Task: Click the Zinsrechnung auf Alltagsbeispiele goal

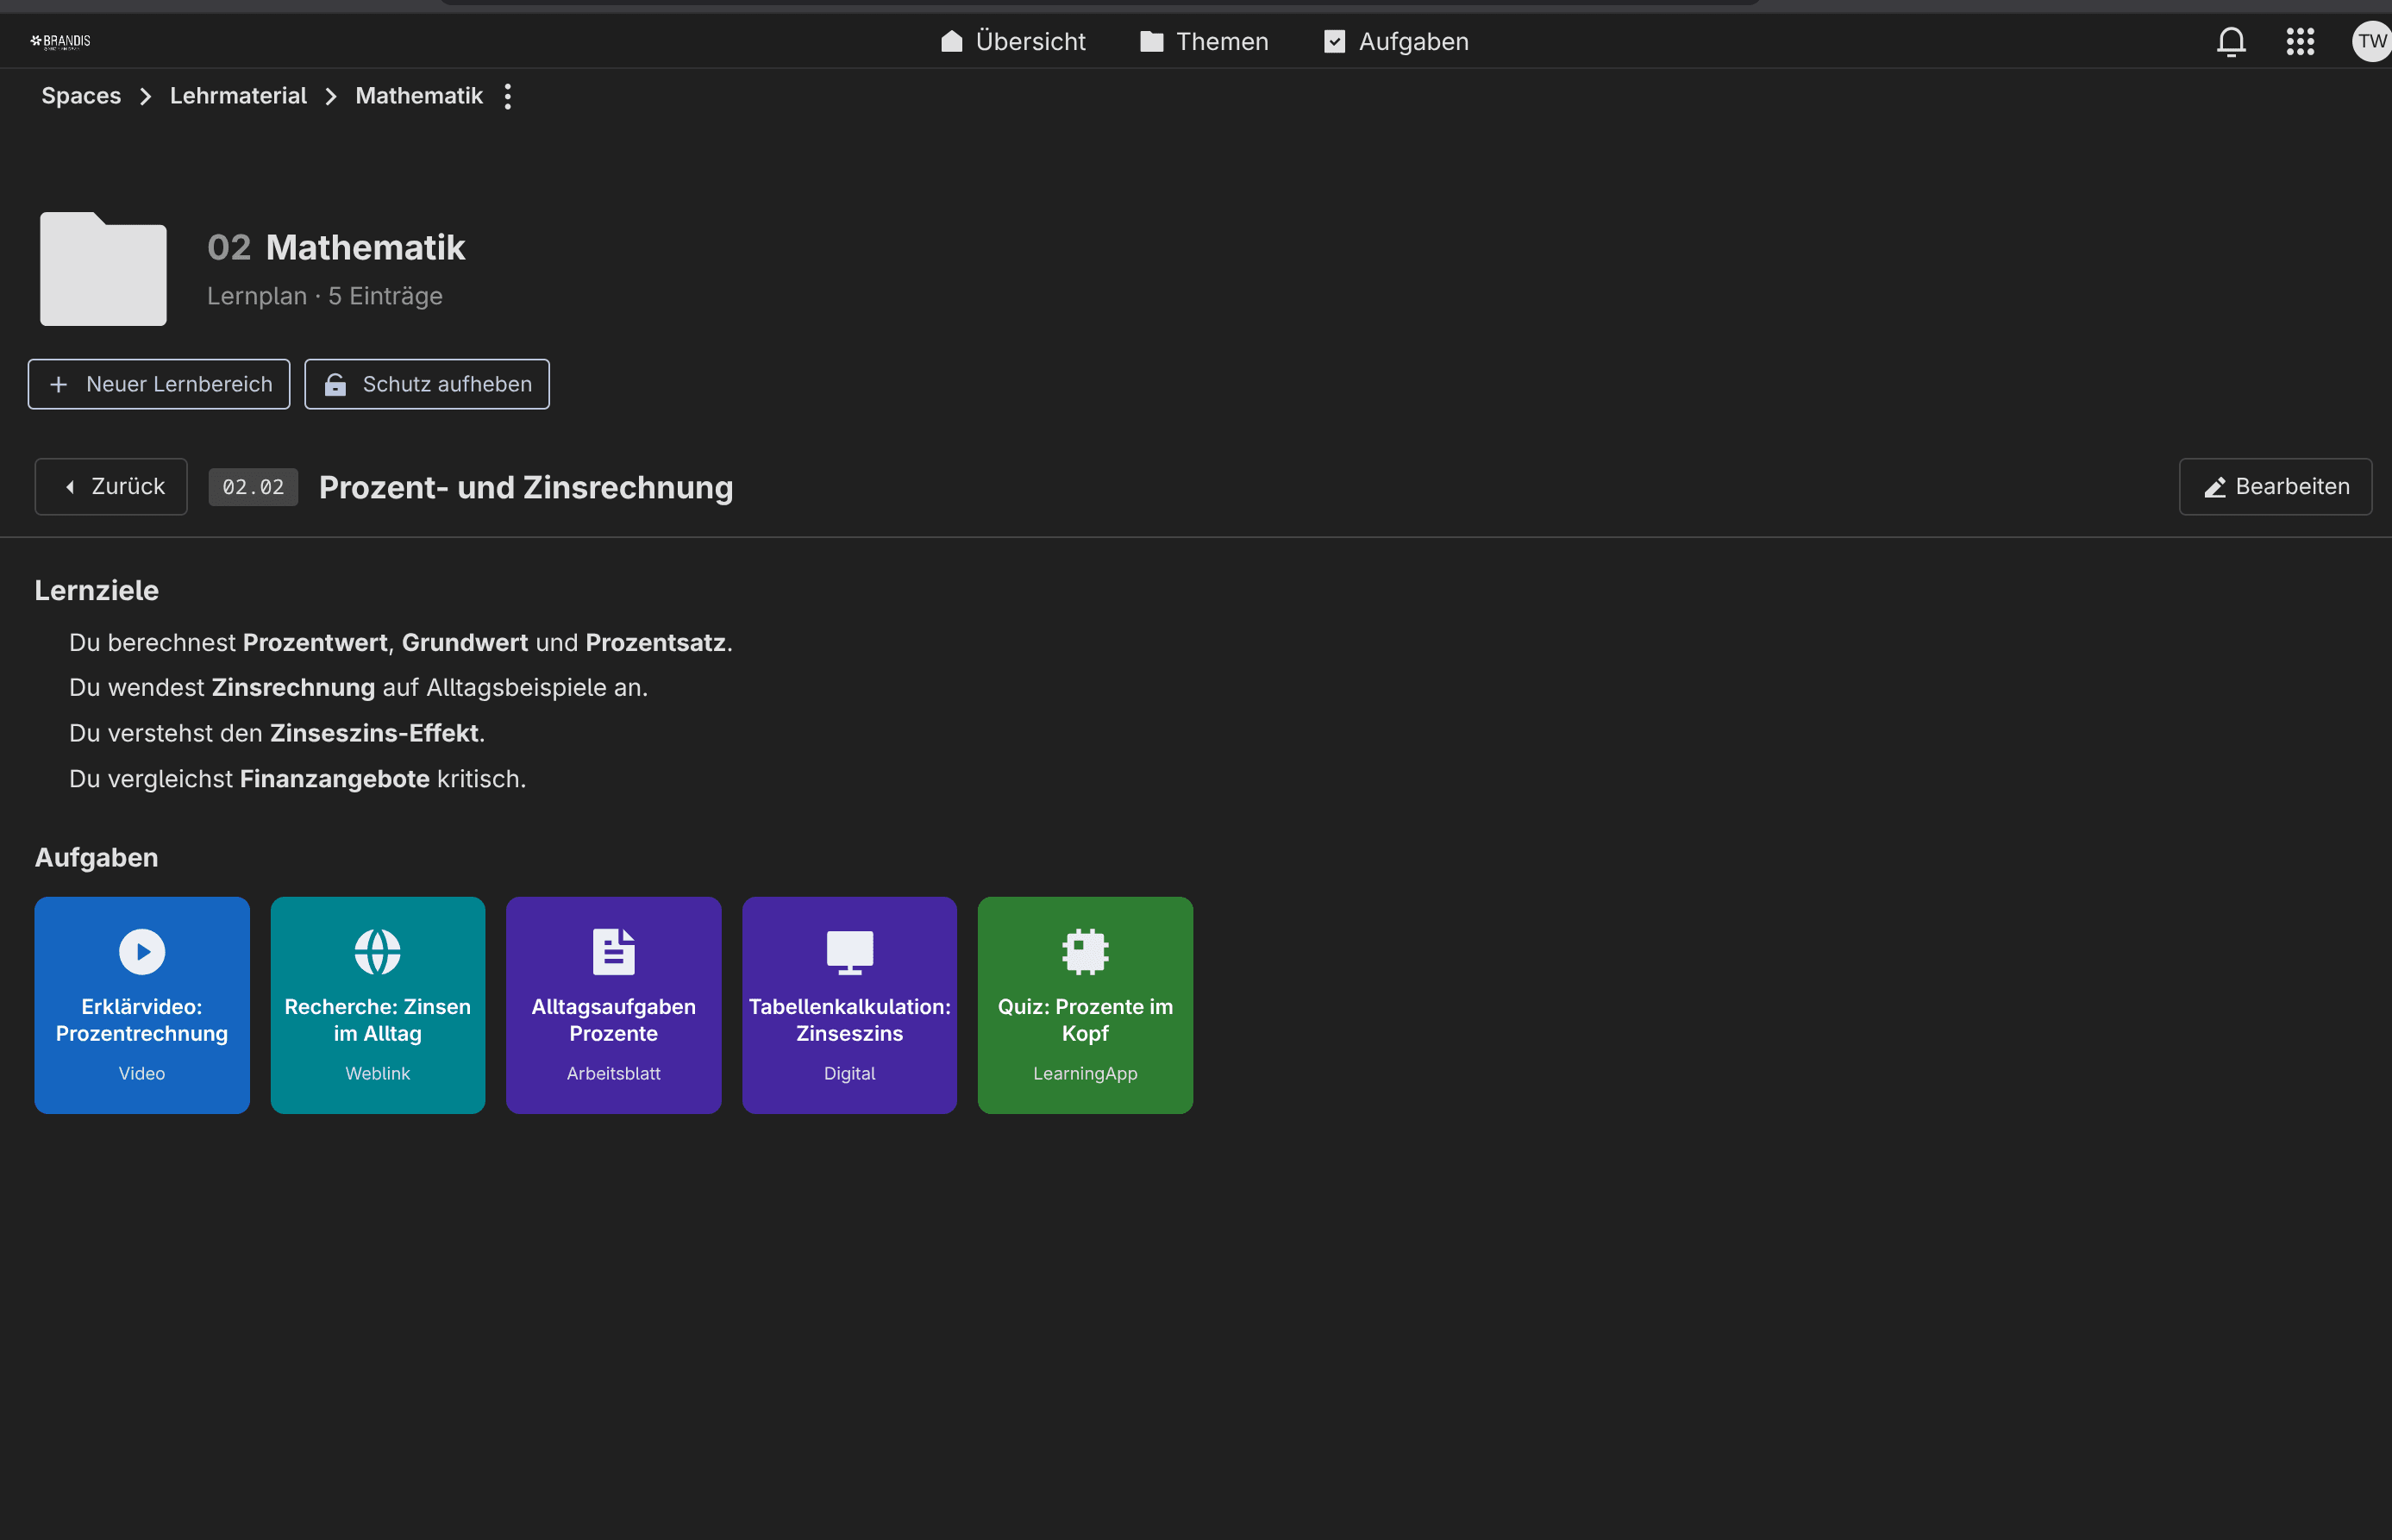Action: pos(359,687)
